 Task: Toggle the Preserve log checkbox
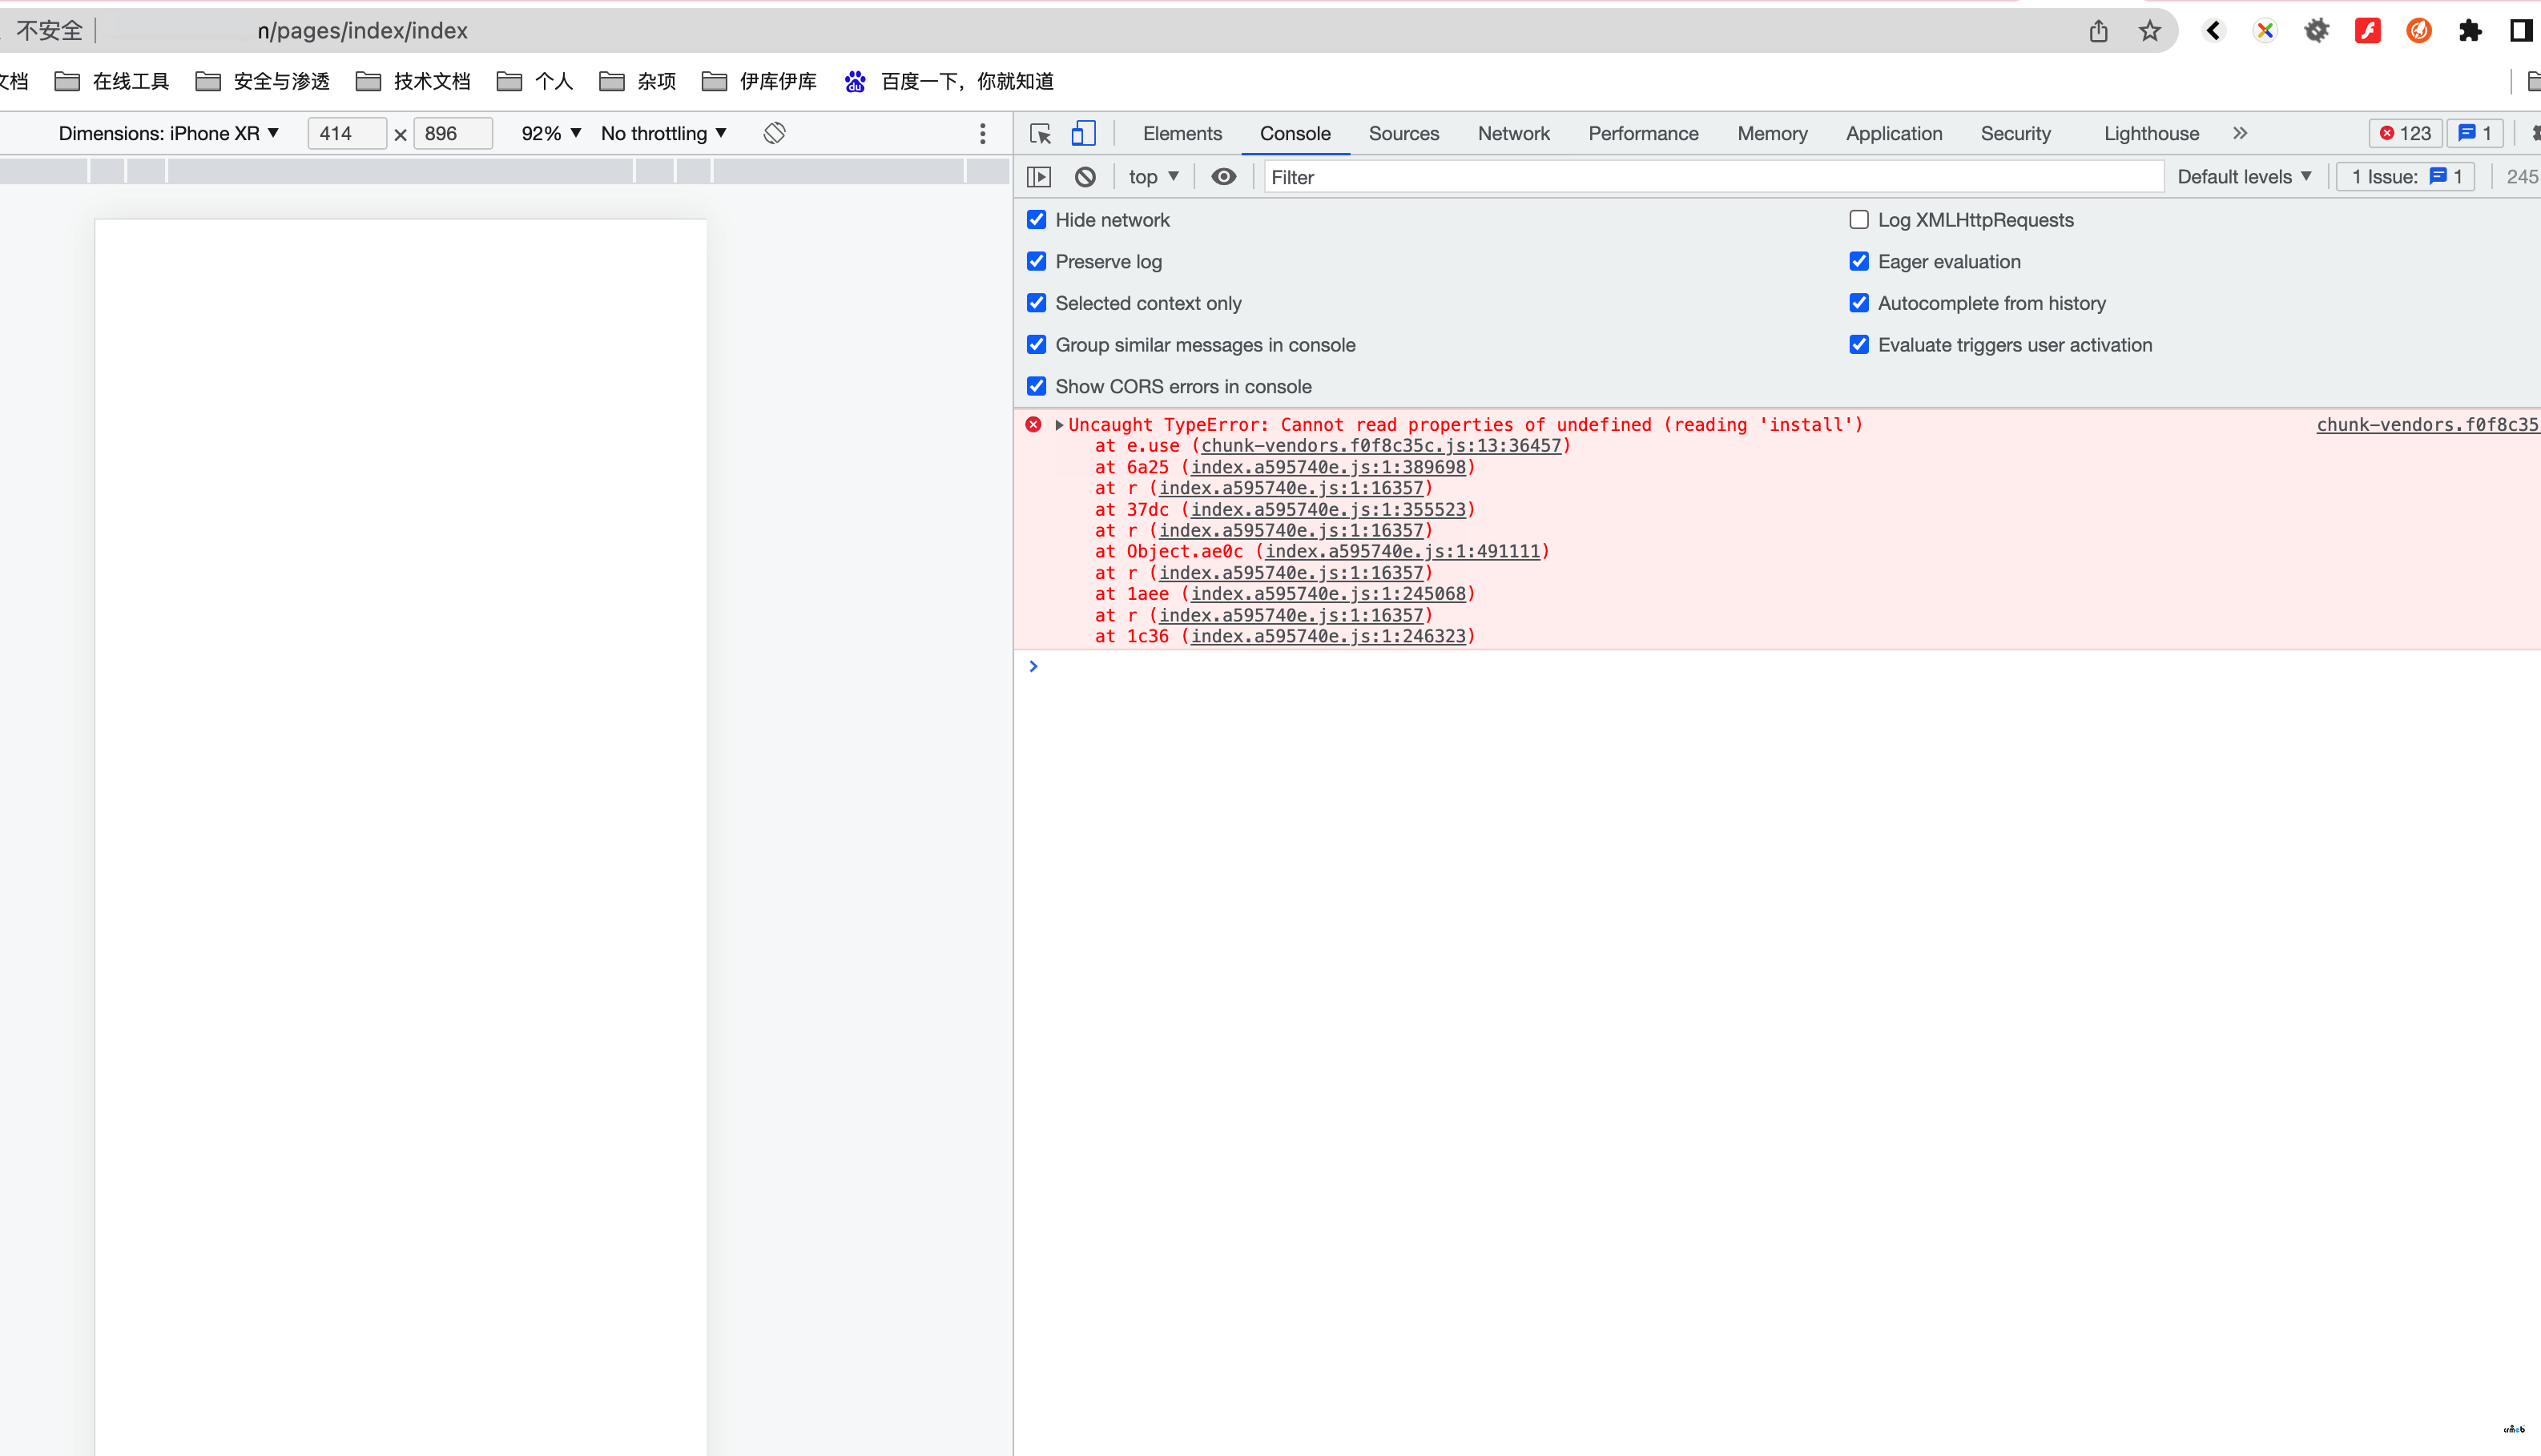[1037, 260]
